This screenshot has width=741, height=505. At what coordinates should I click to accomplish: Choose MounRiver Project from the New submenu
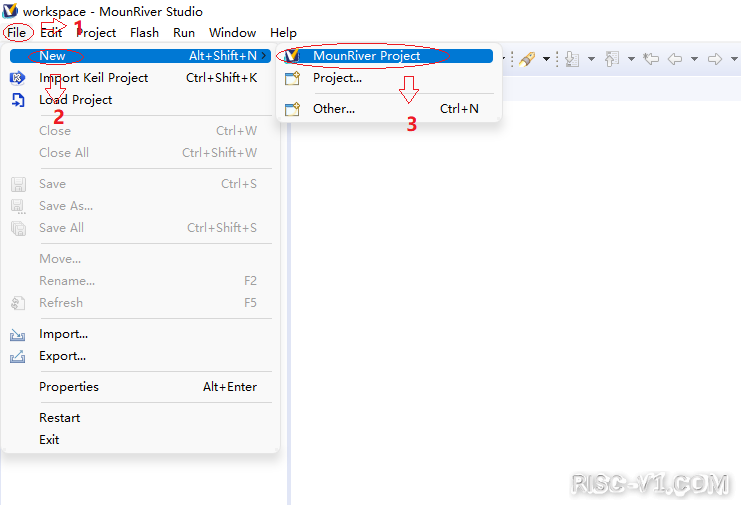(x=387, y=56)
